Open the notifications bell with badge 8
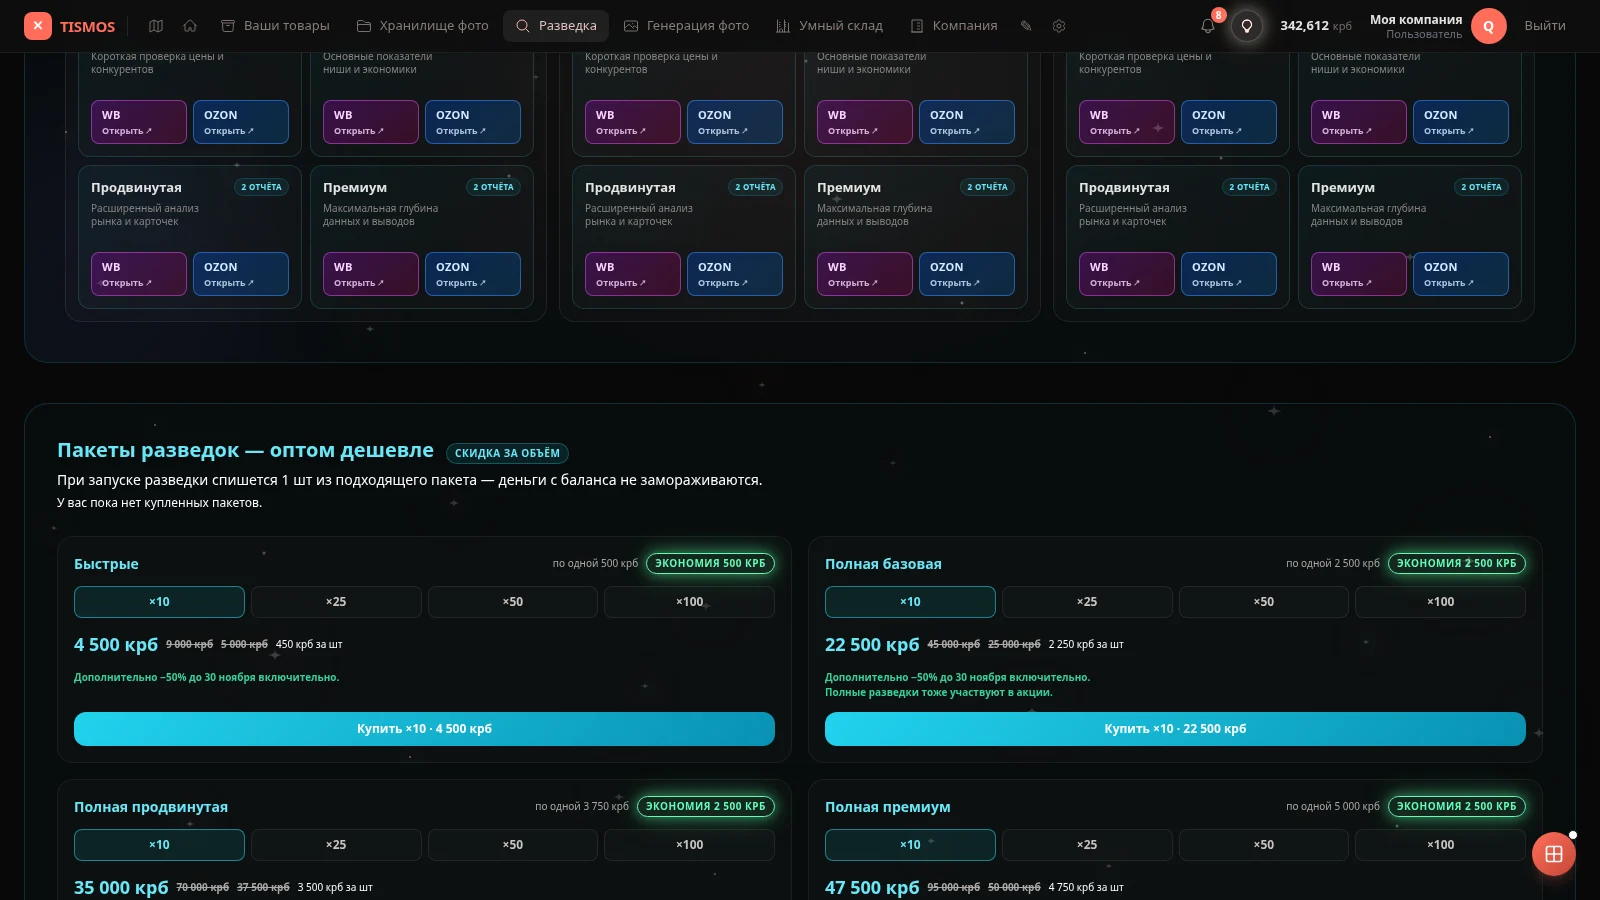1600x900 pixels. tap(1209, 25)
